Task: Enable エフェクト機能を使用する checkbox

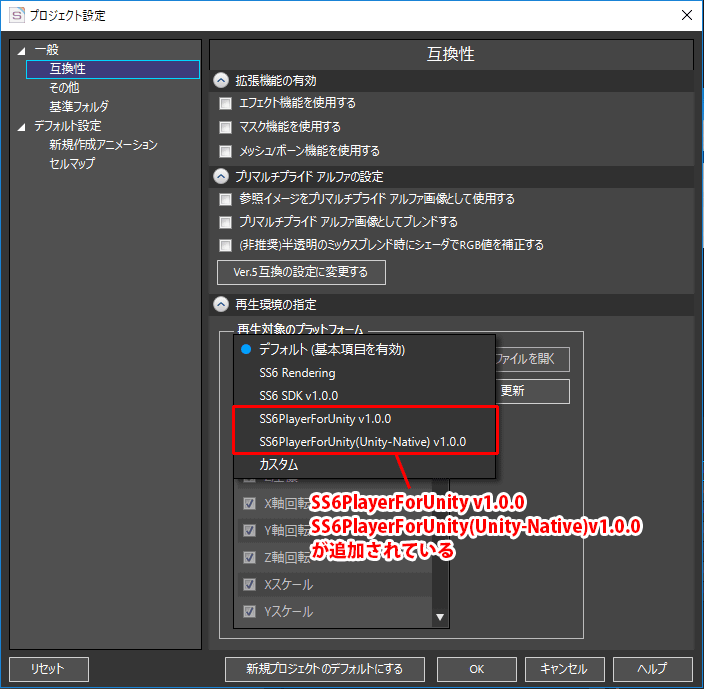Action: click(x=225, y=104)
